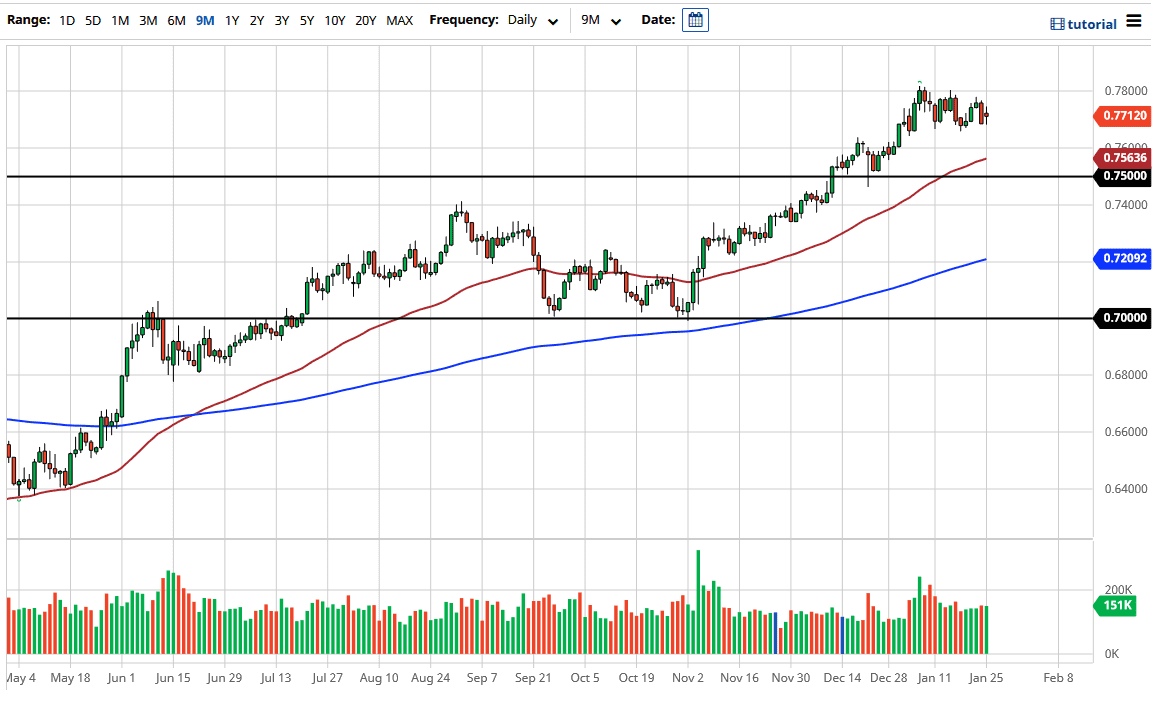This screenshot has height=701, width=1155.
Task: Switch chart to 1M range
Action: click(120, 19)
